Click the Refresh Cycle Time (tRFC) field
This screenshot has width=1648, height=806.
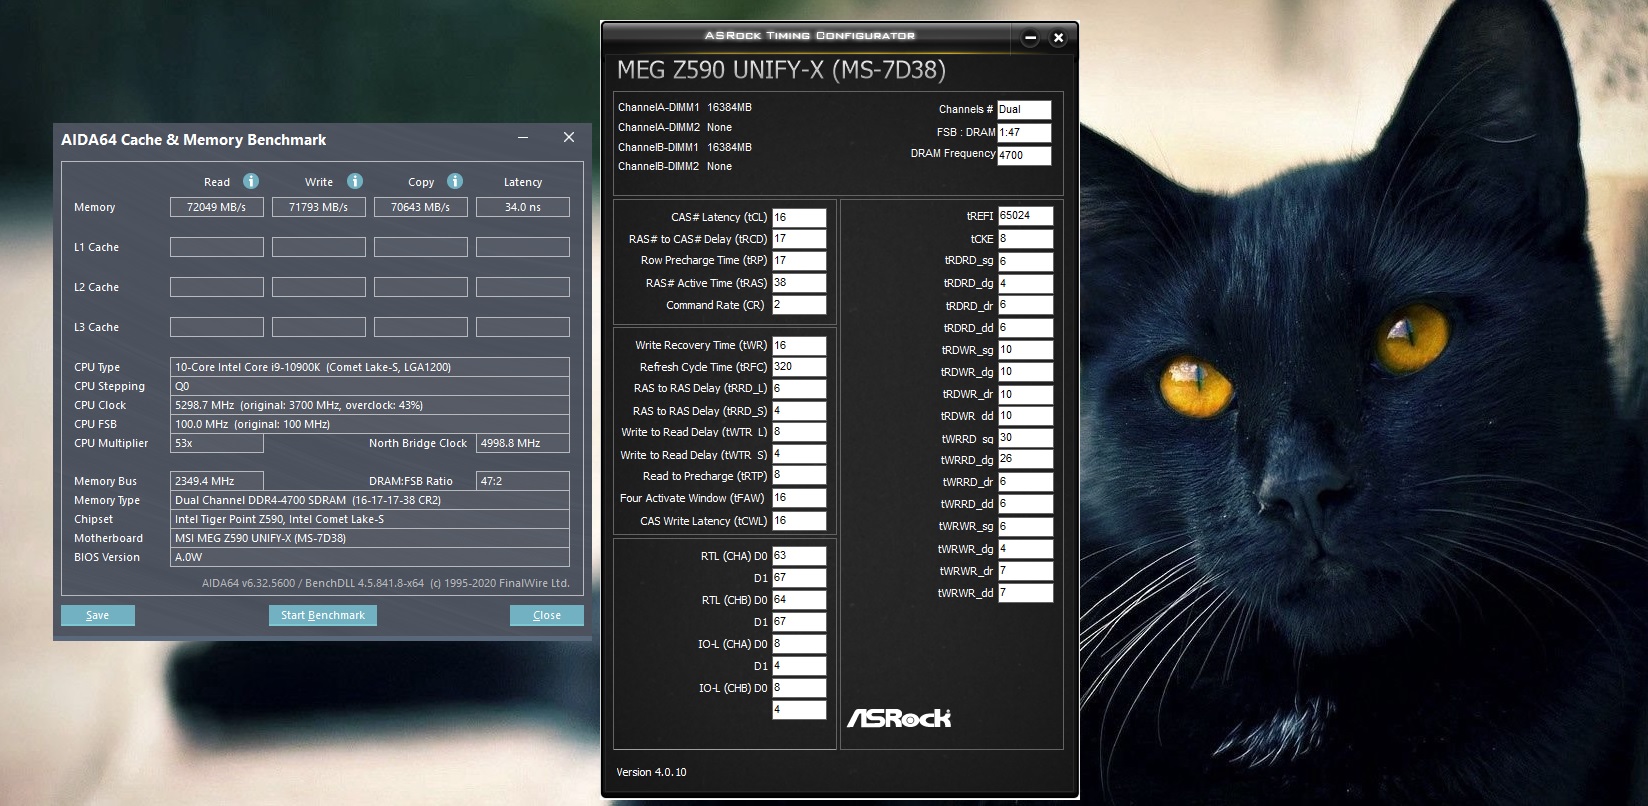pos(799,367)
